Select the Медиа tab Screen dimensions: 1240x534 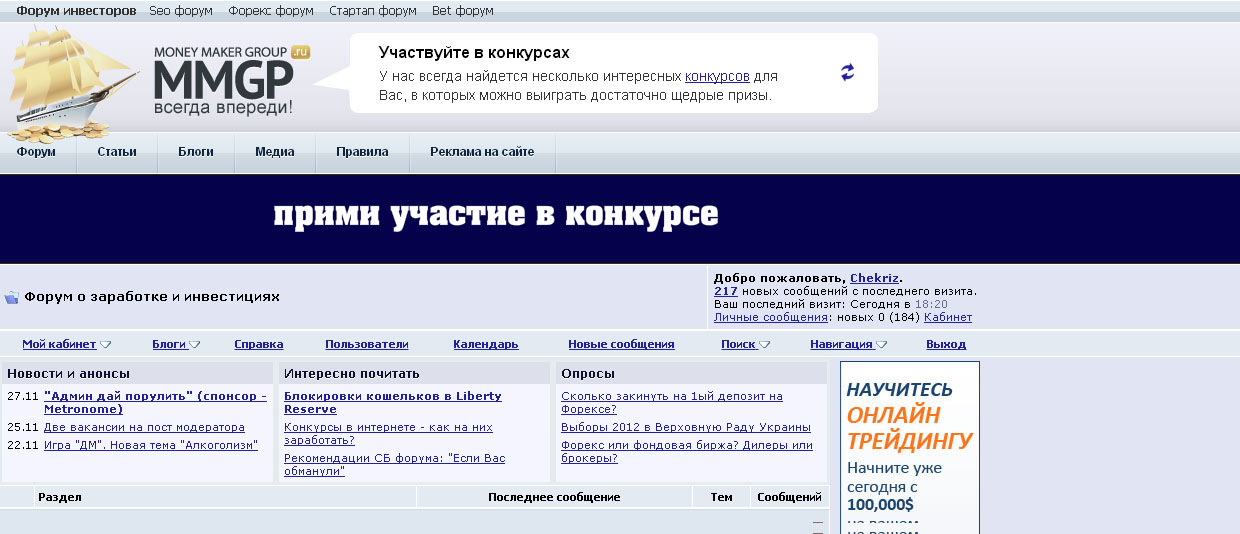point(274,152)
